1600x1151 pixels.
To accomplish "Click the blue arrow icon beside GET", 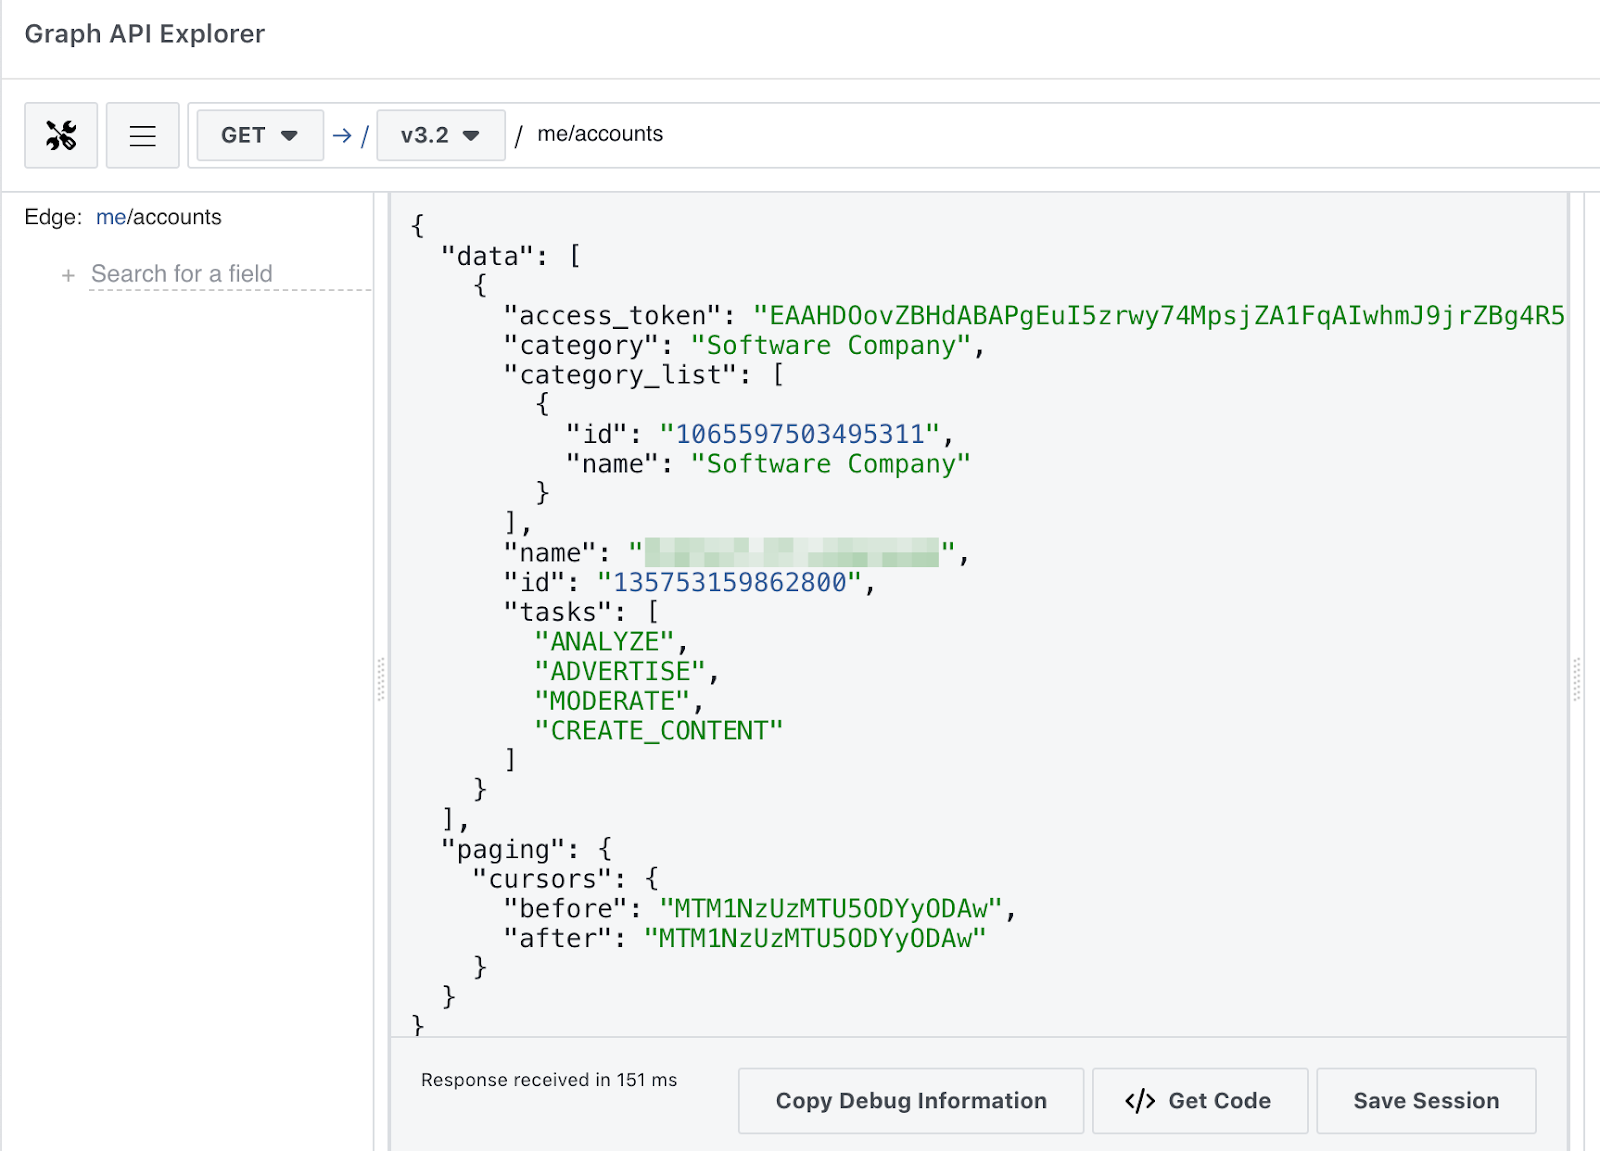I will [342, 135].
